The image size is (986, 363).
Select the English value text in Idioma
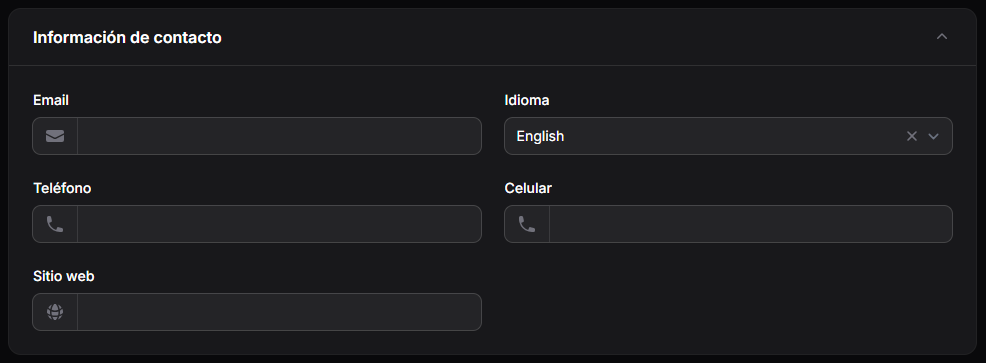click(540, 136)
